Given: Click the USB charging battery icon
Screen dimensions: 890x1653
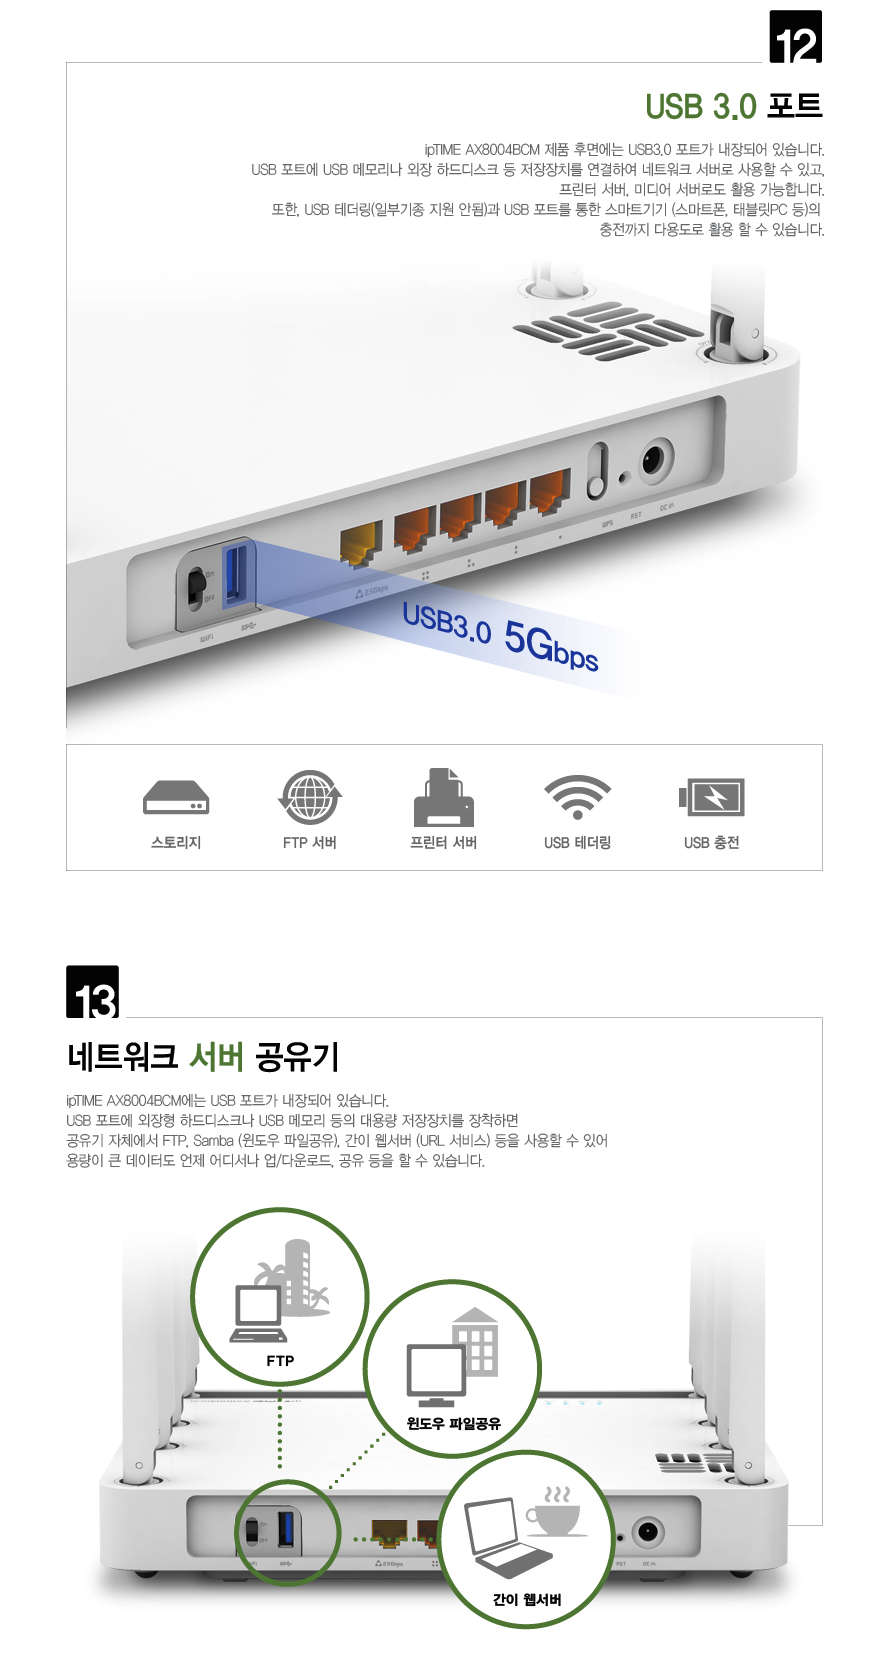Looking at the screenshot, I should pyautogui.click(x=712, y=797).
